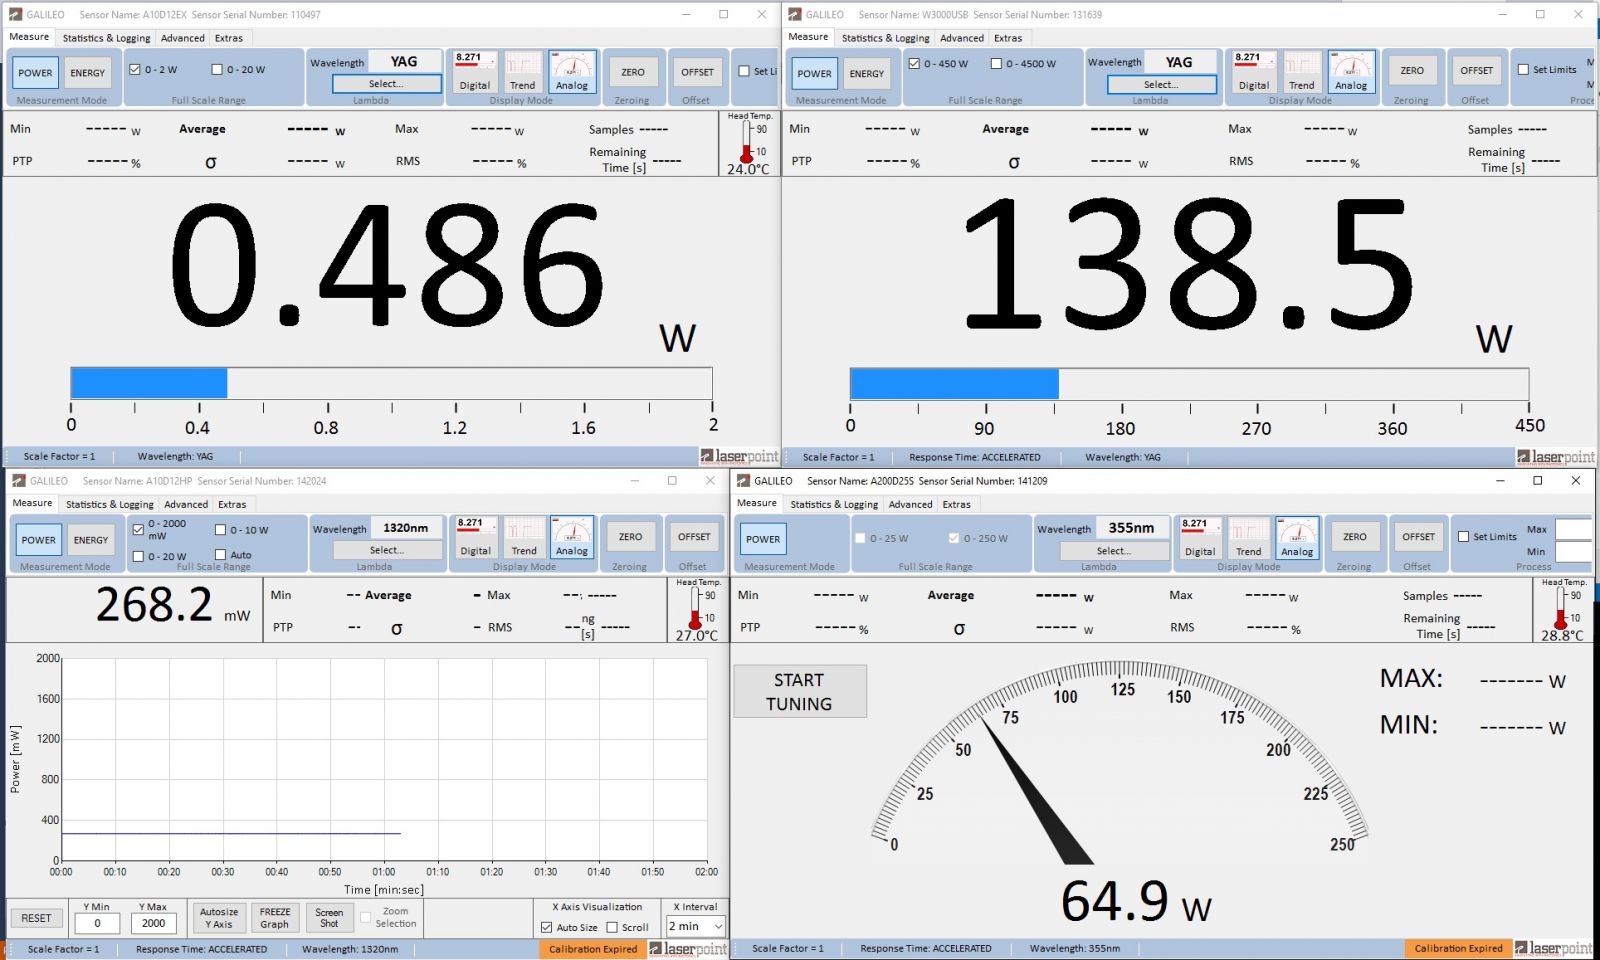Click the Y Max input field
This screenshot has height=960, width=1600.
(154, 923)
